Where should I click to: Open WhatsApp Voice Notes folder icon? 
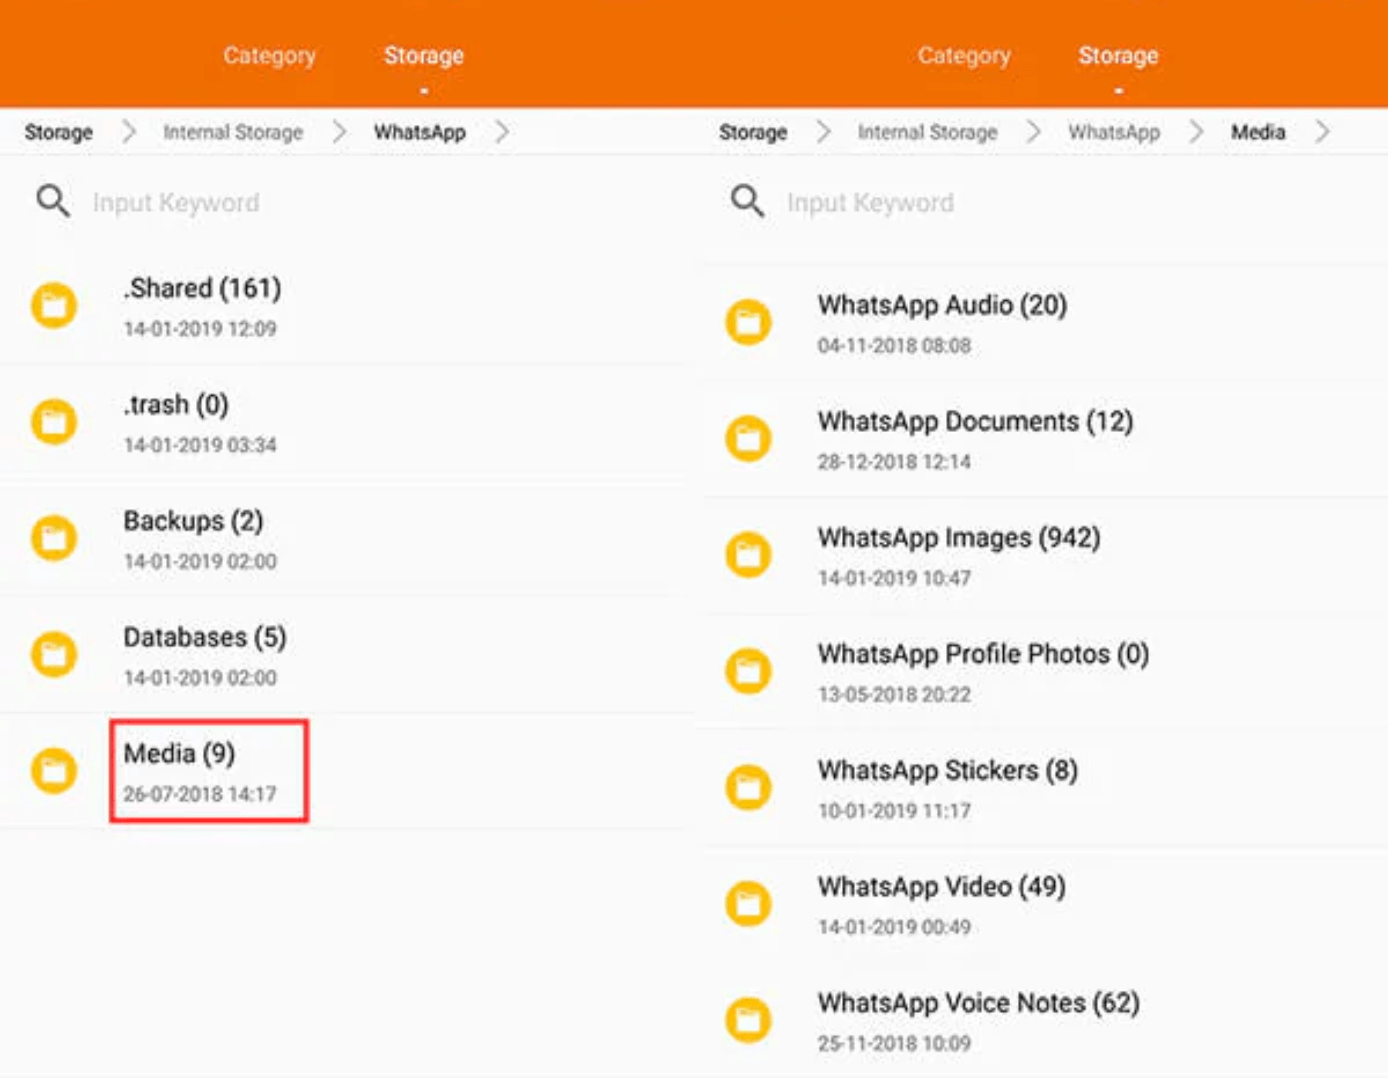tap(748, 1020)
